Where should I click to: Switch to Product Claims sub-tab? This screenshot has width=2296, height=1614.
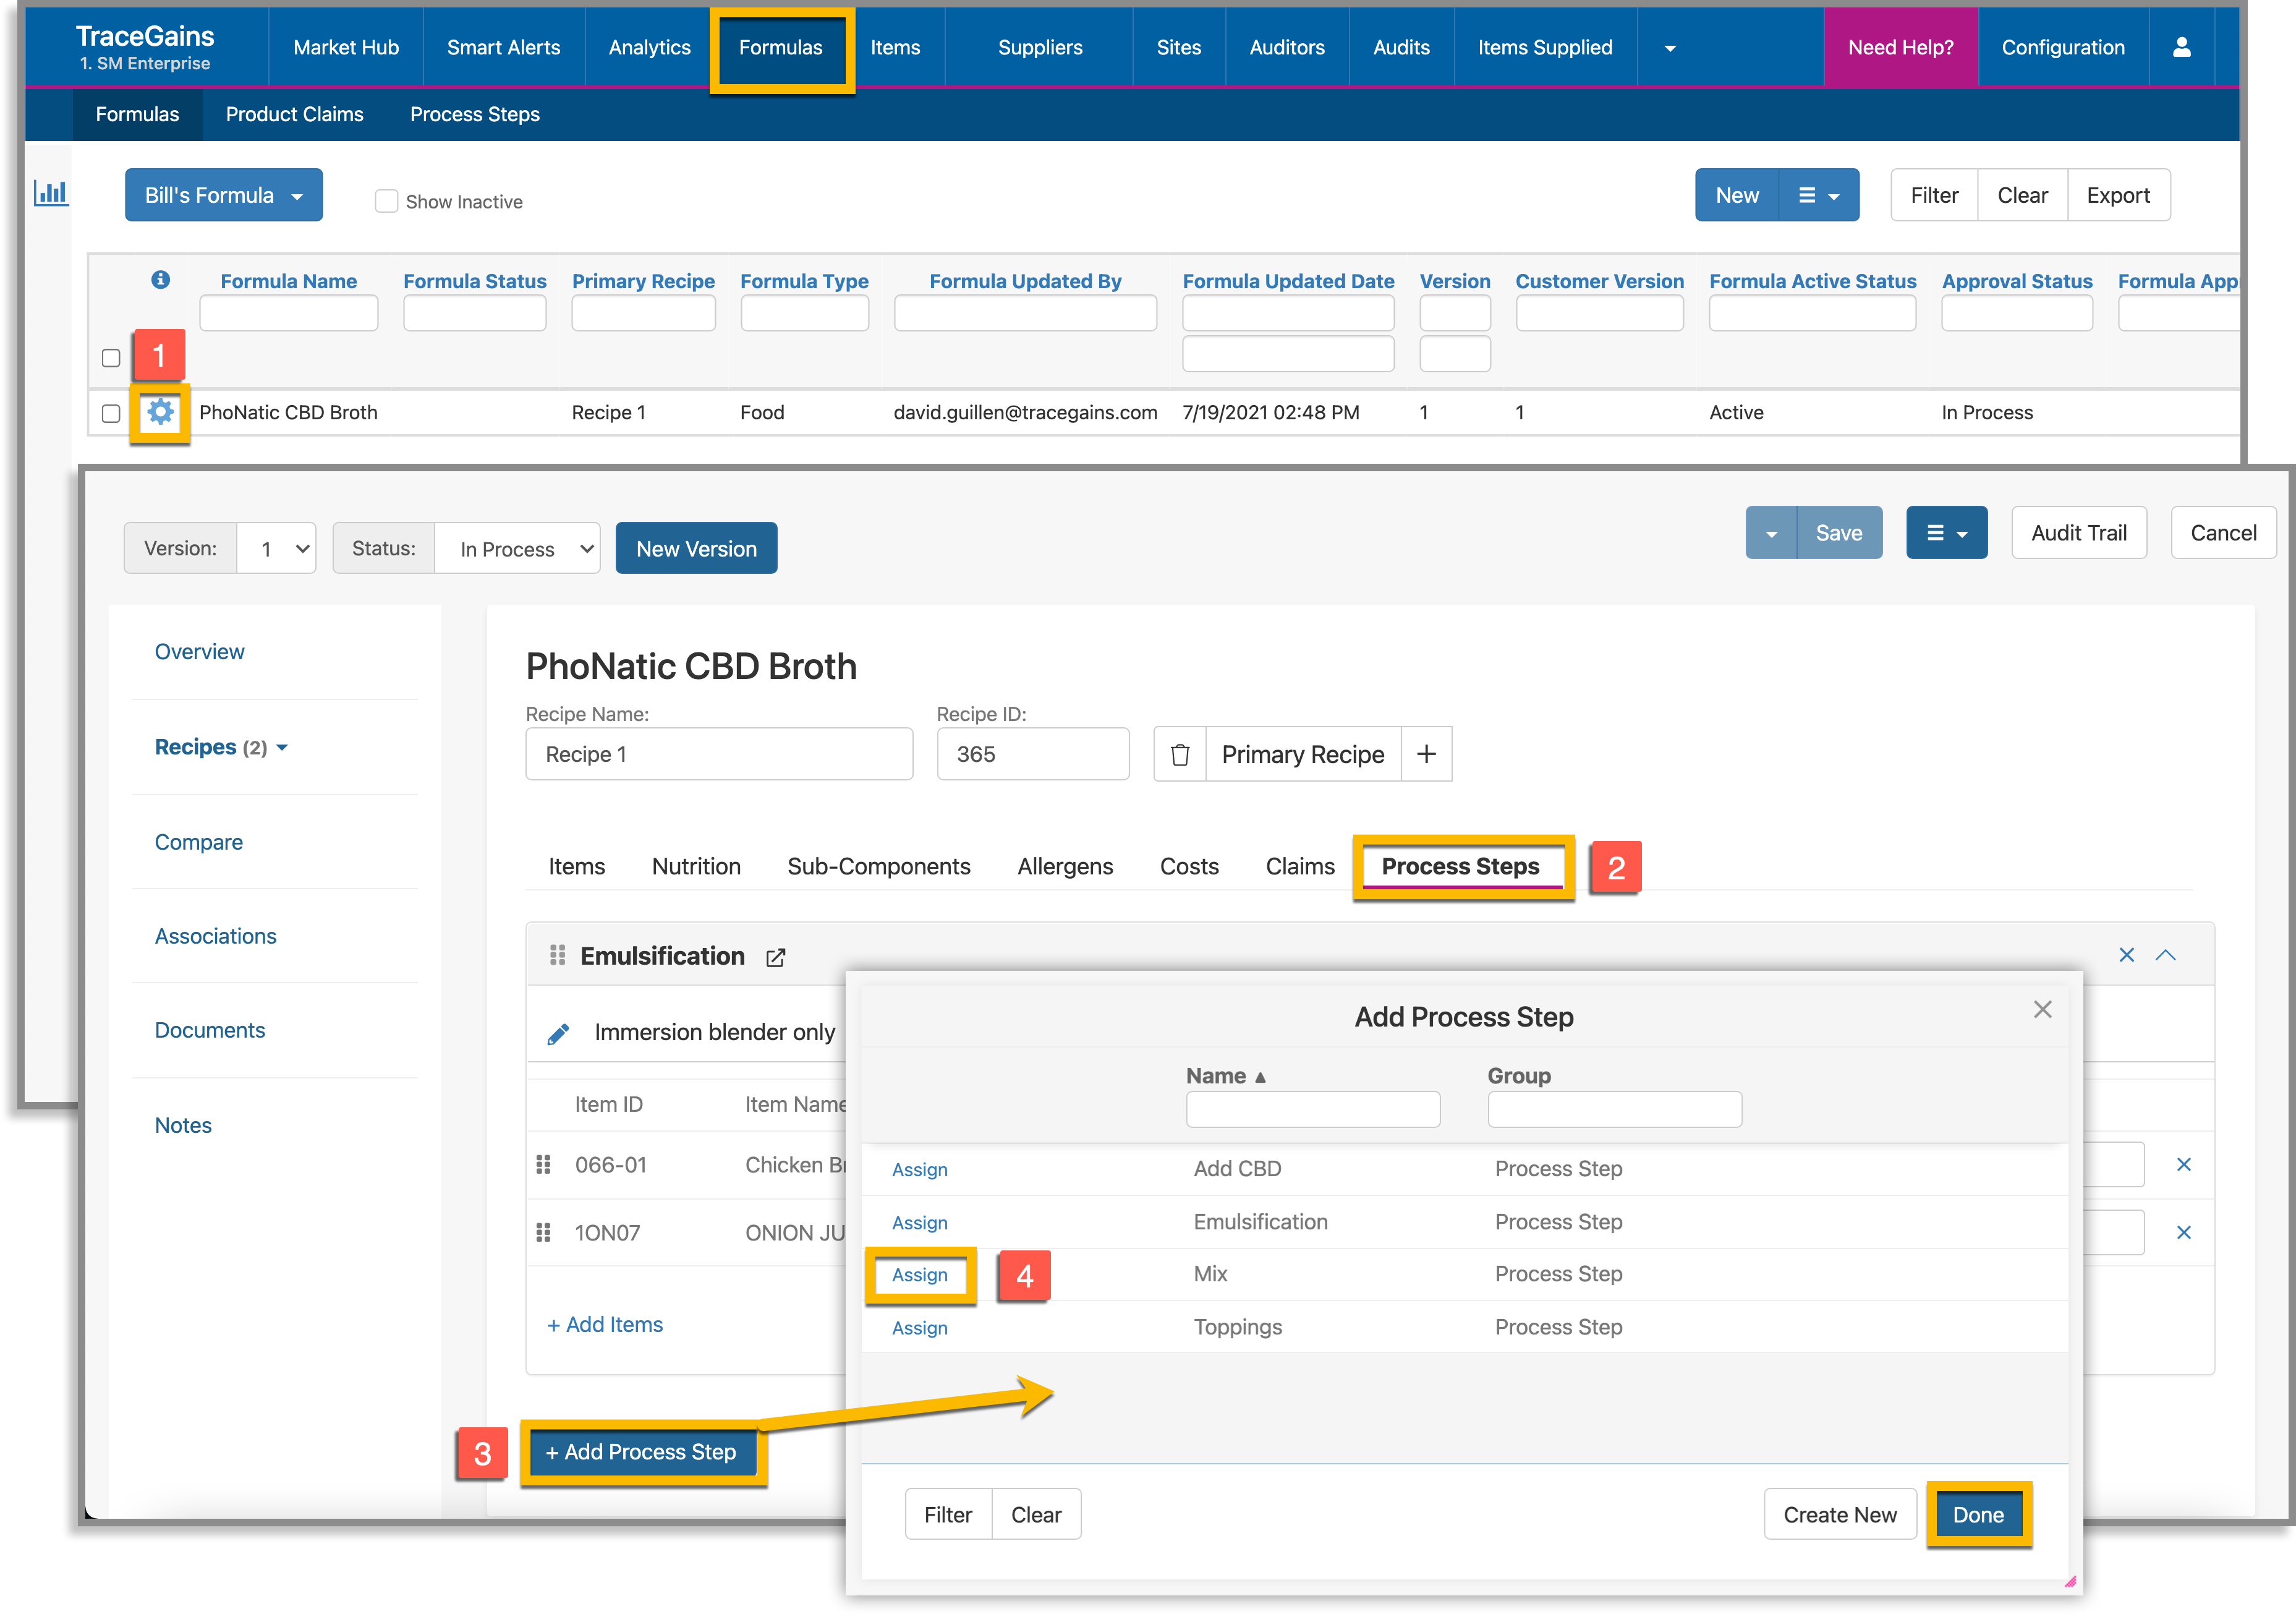295,114
